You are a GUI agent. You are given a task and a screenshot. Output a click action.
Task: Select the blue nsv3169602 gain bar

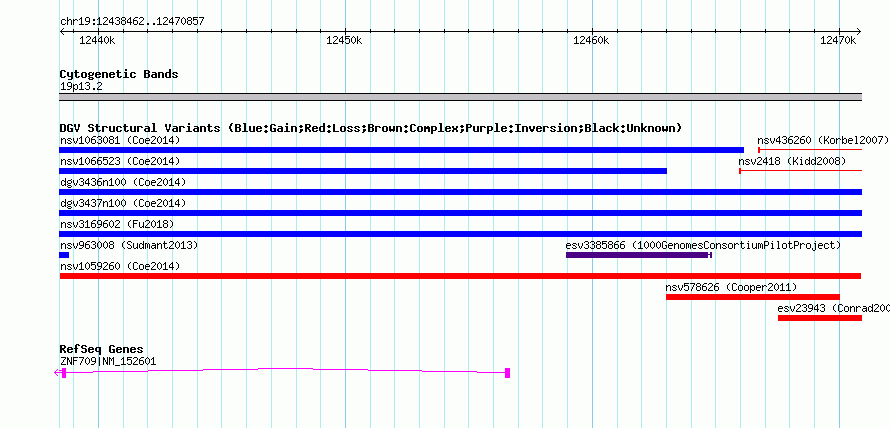tap(460, 234)
